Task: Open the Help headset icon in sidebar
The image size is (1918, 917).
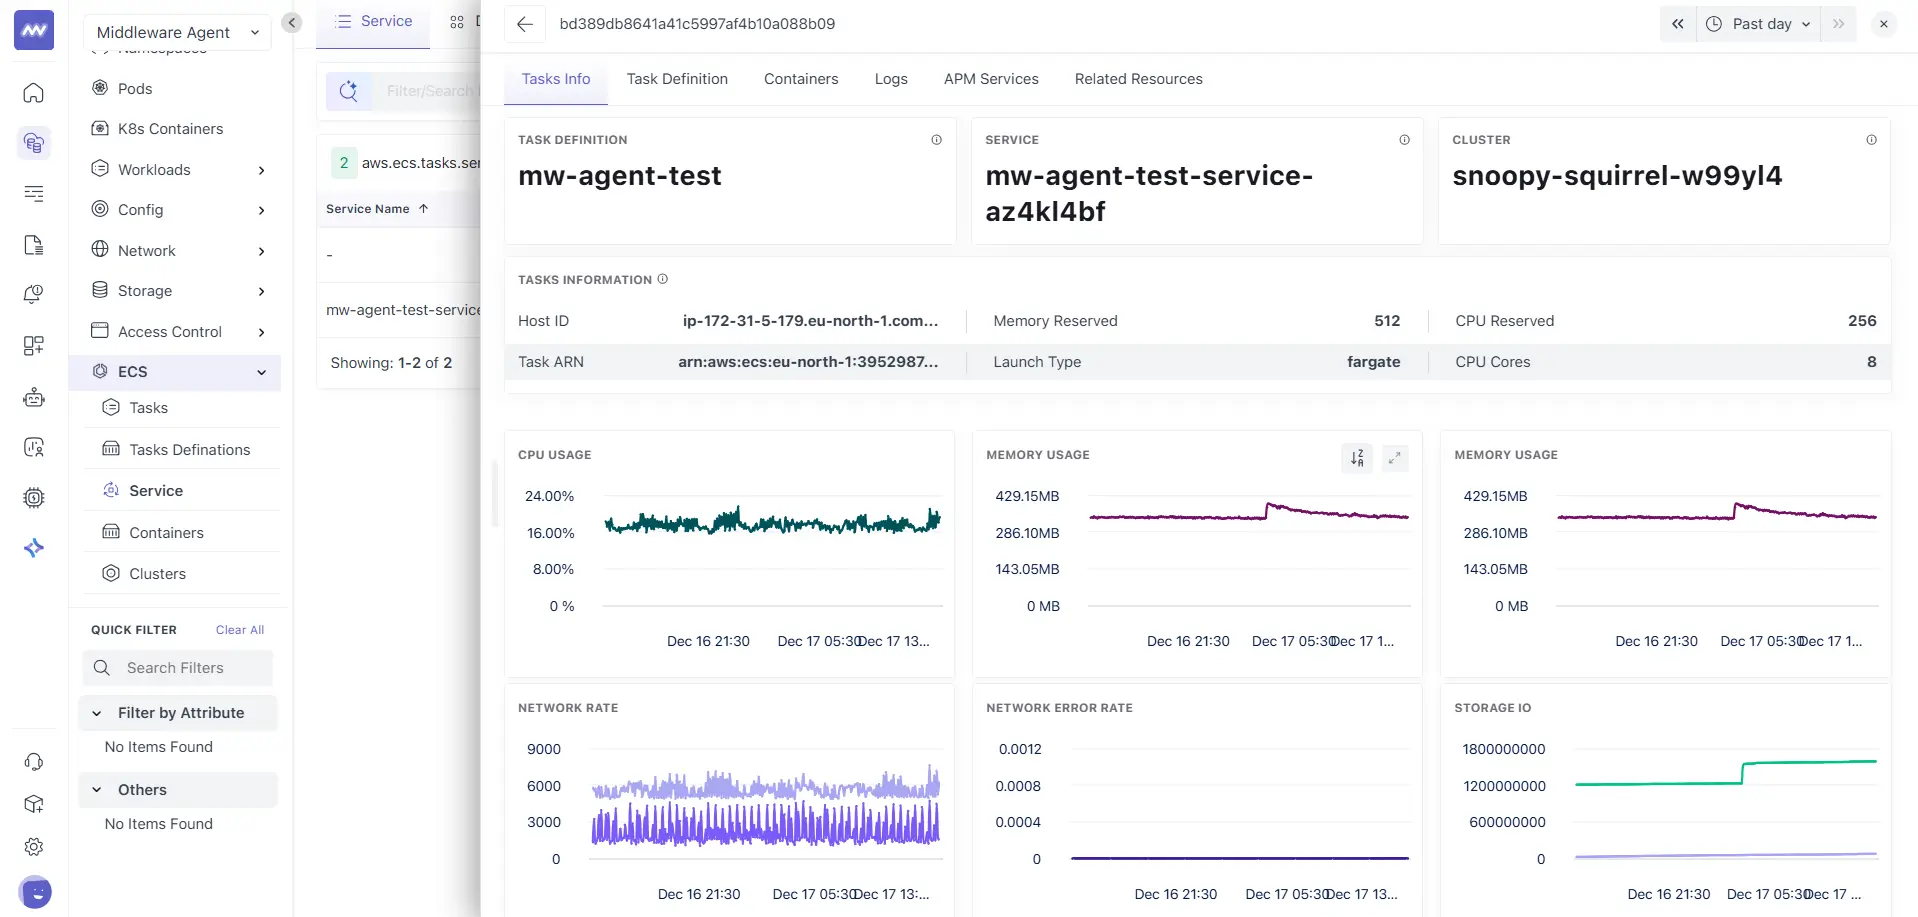Action: [x=33, y=762]
